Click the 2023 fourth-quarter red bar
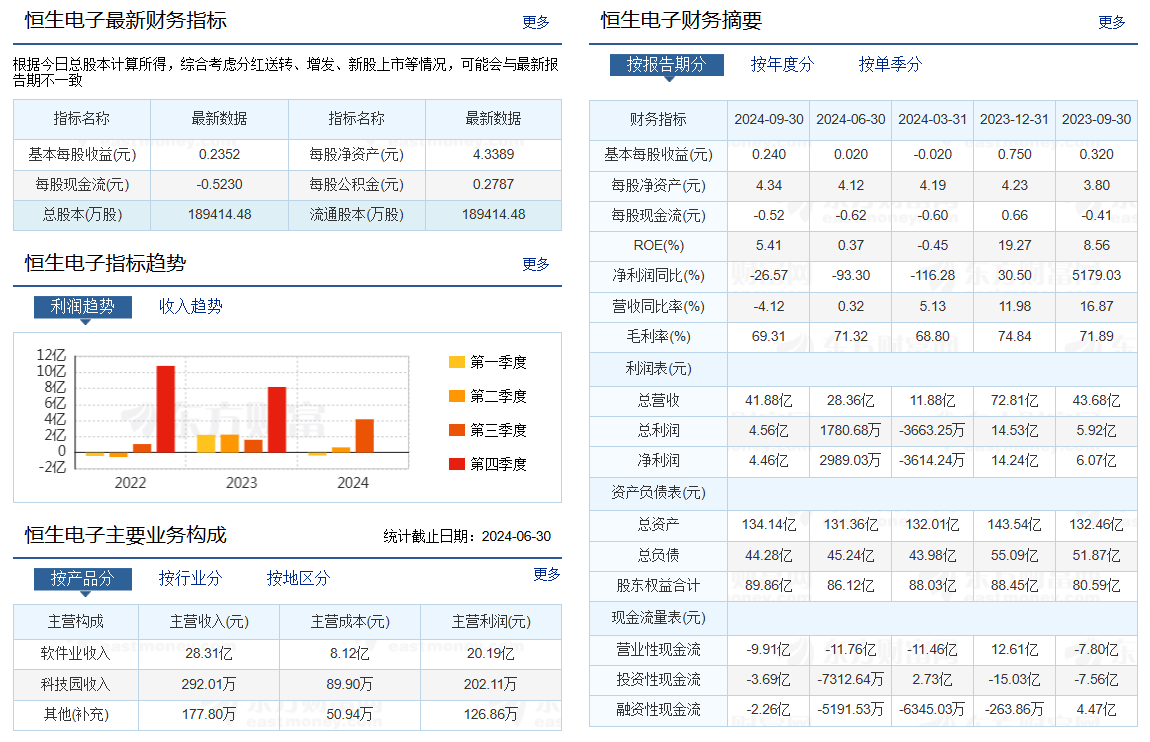The image size is (1150, 742). pos(277,420)
